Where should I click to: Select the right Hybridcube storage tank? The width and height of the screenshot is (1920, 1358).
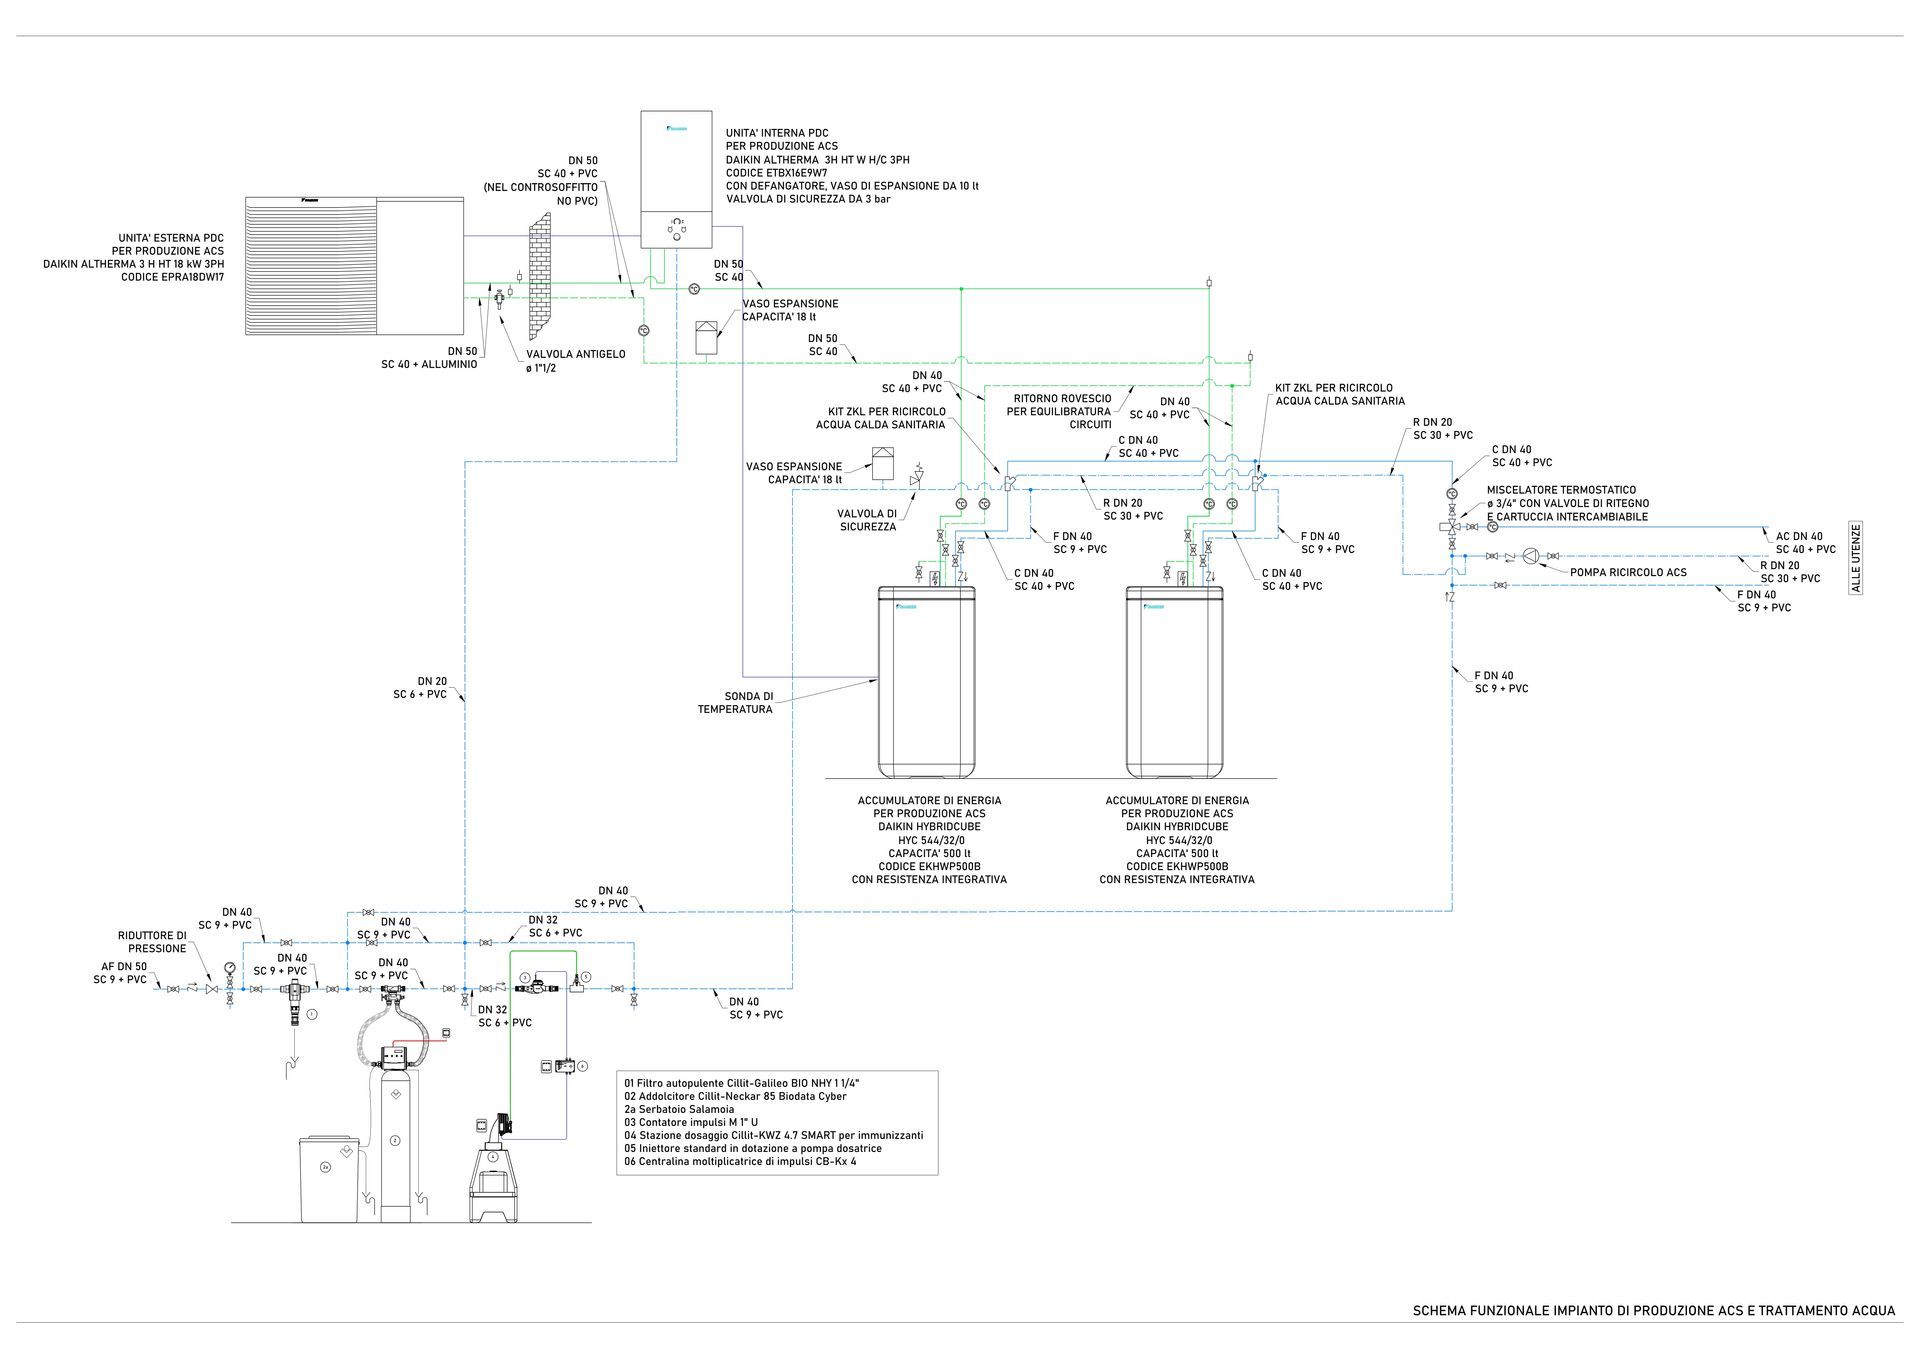point(1174,682)
